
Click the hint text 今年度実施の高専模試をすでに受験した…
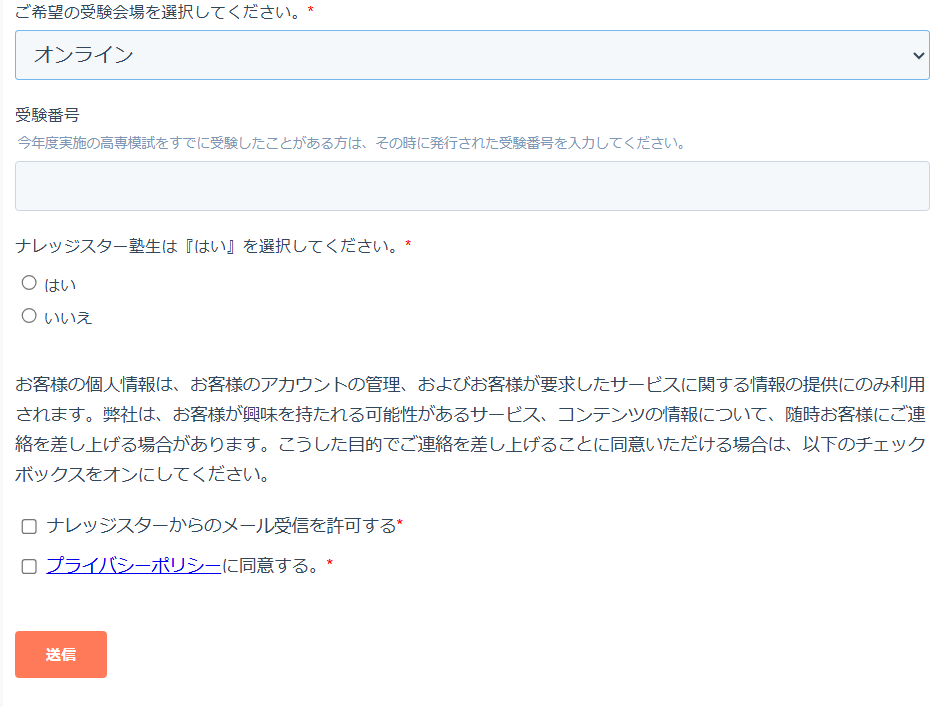352,143
